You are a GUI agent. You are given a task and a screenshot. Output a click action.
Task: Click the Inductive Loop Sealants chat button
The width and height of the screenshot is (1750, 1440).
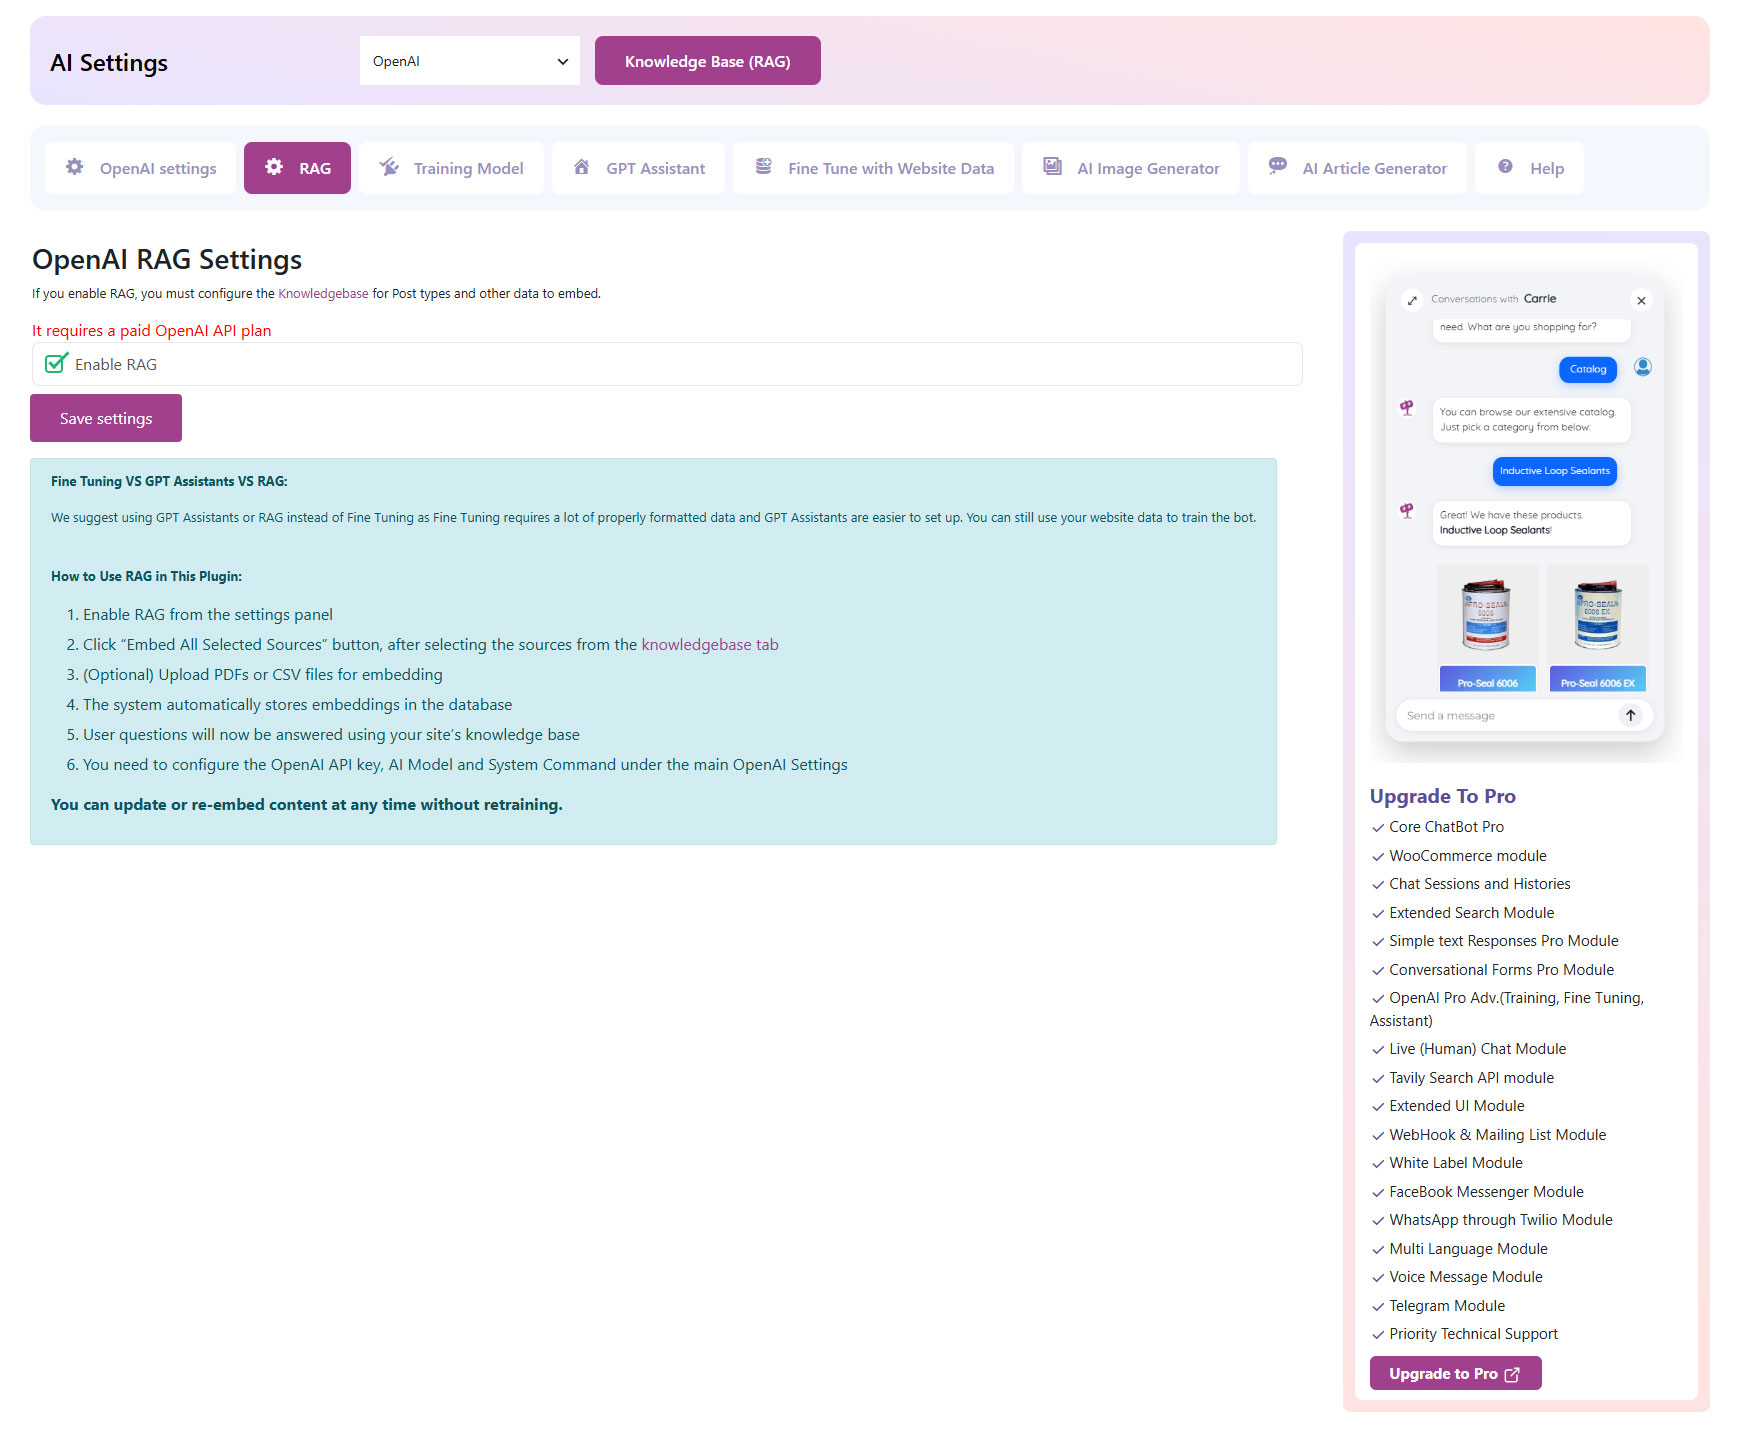(x=1555, y=471)
